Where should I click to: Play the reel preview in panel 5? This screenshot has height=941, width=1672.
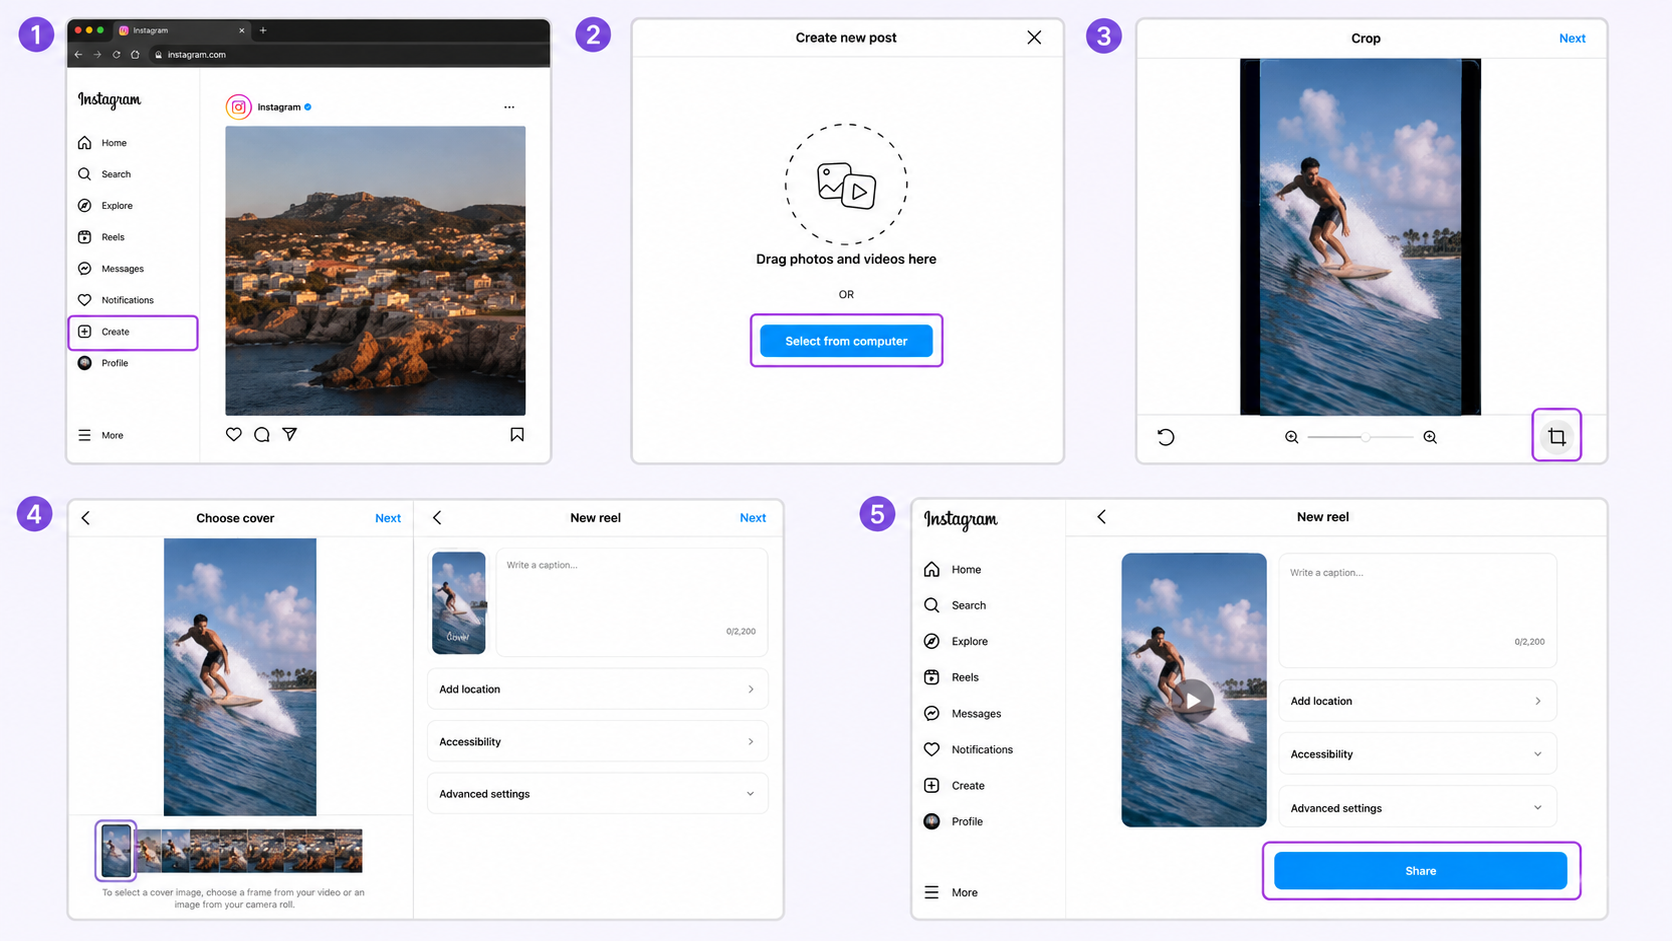tap(1193, 700)
